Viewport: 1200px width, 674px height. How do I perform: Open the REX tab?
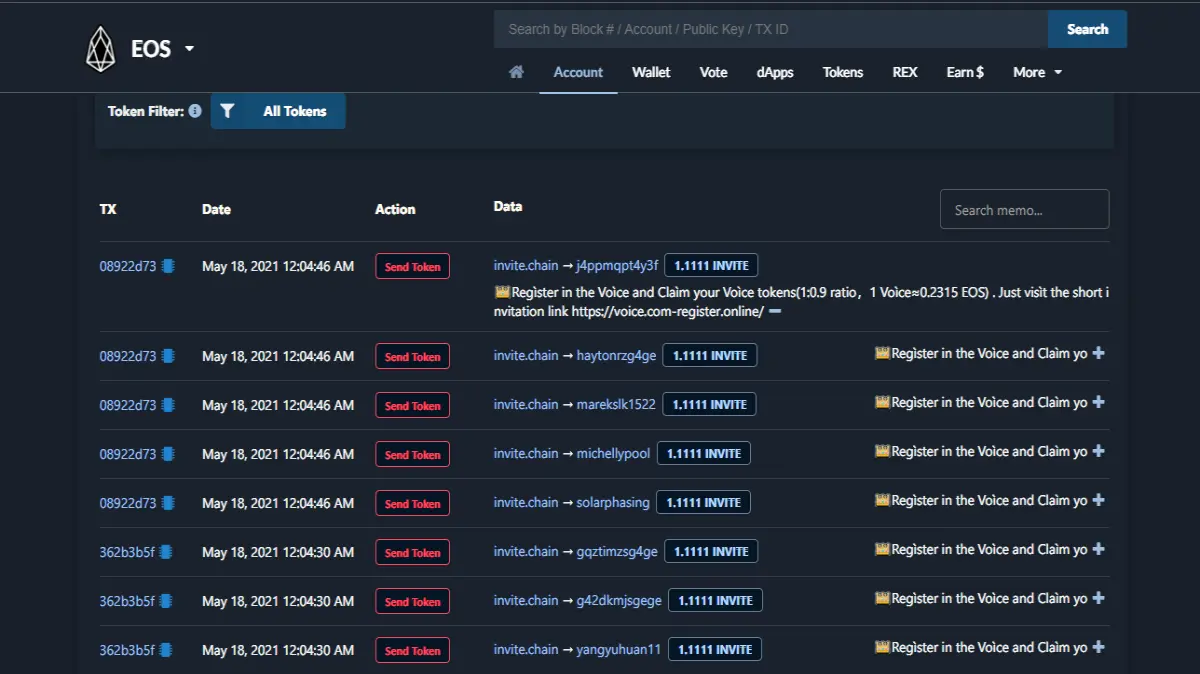[x=905, y=72]
